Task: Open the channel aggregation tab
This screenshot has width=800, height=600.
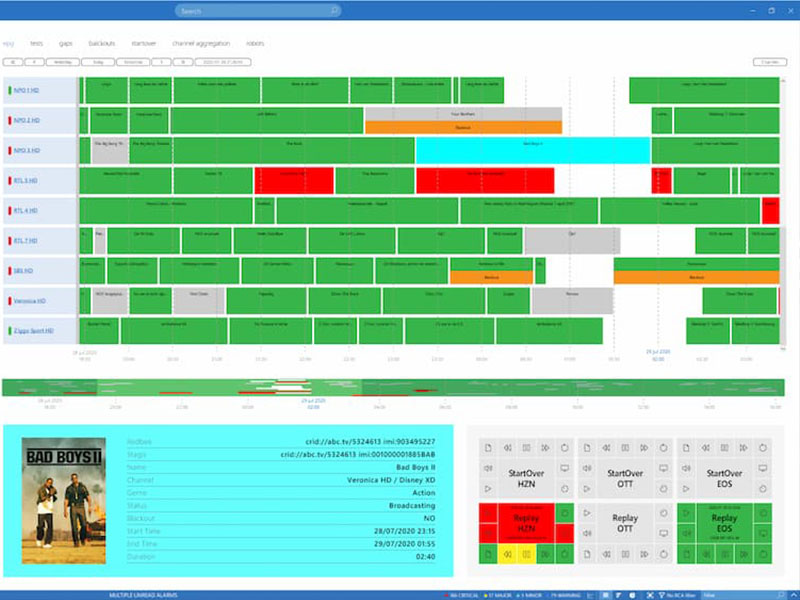Action: click(x=201, y=43)
